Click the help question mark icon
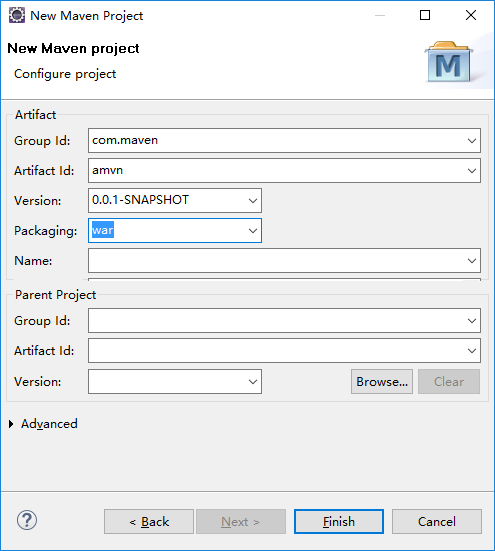 (27, 520)
